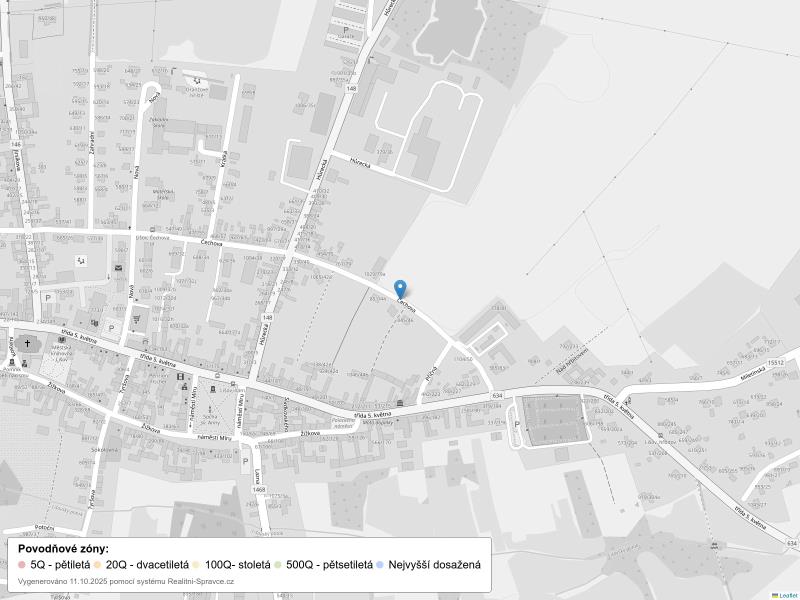The image size is (800, 600).
Task: Click the 15512 road number label
Action: tap(776, 362)
